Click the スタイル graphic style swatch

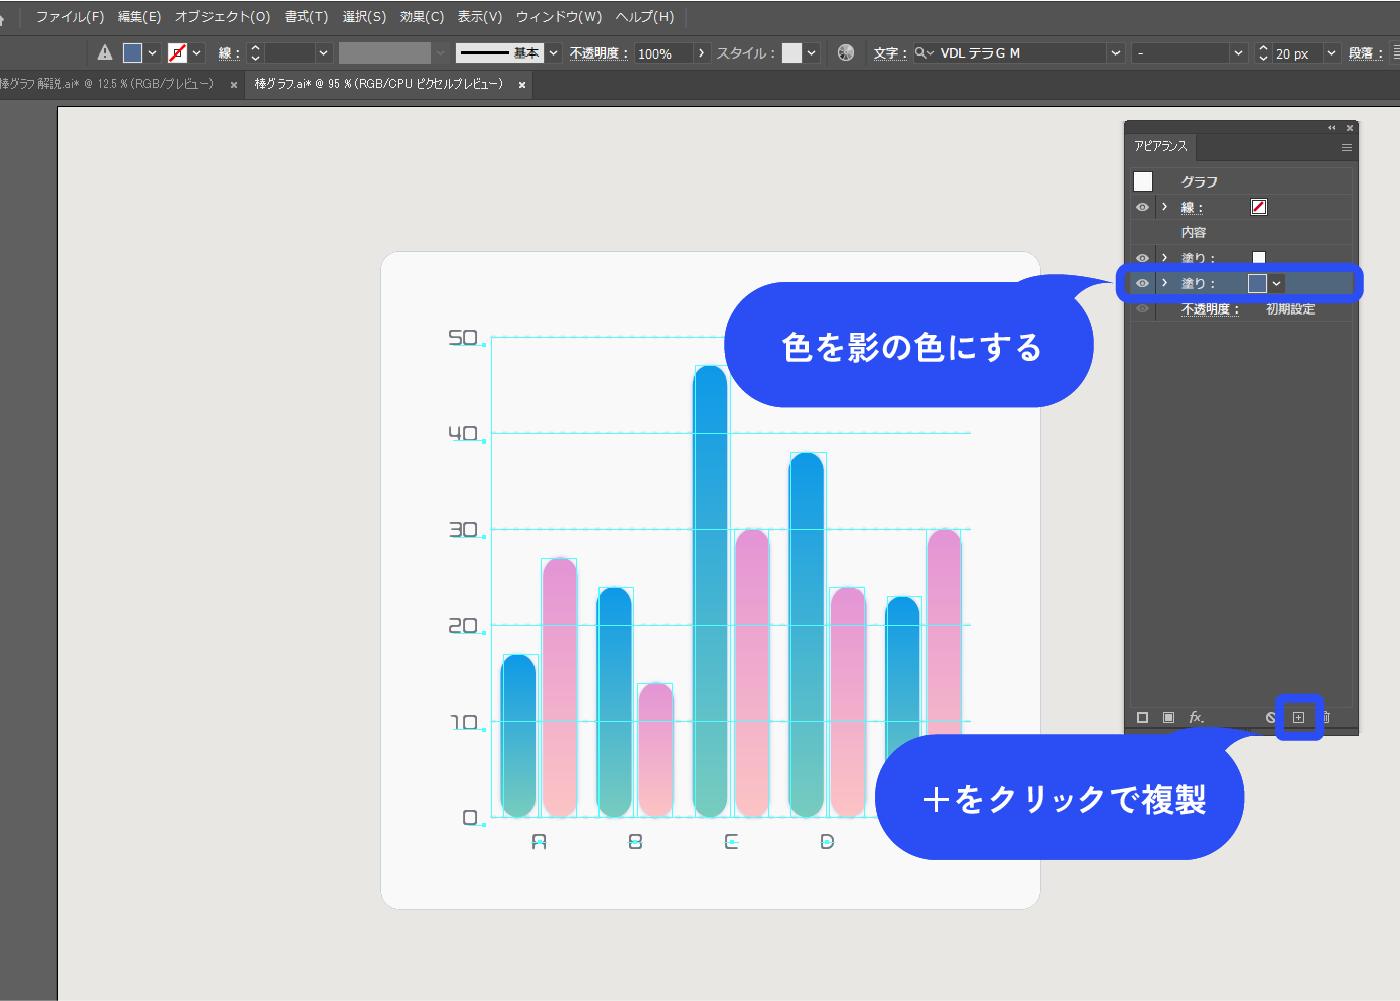[x=792, y=53]
